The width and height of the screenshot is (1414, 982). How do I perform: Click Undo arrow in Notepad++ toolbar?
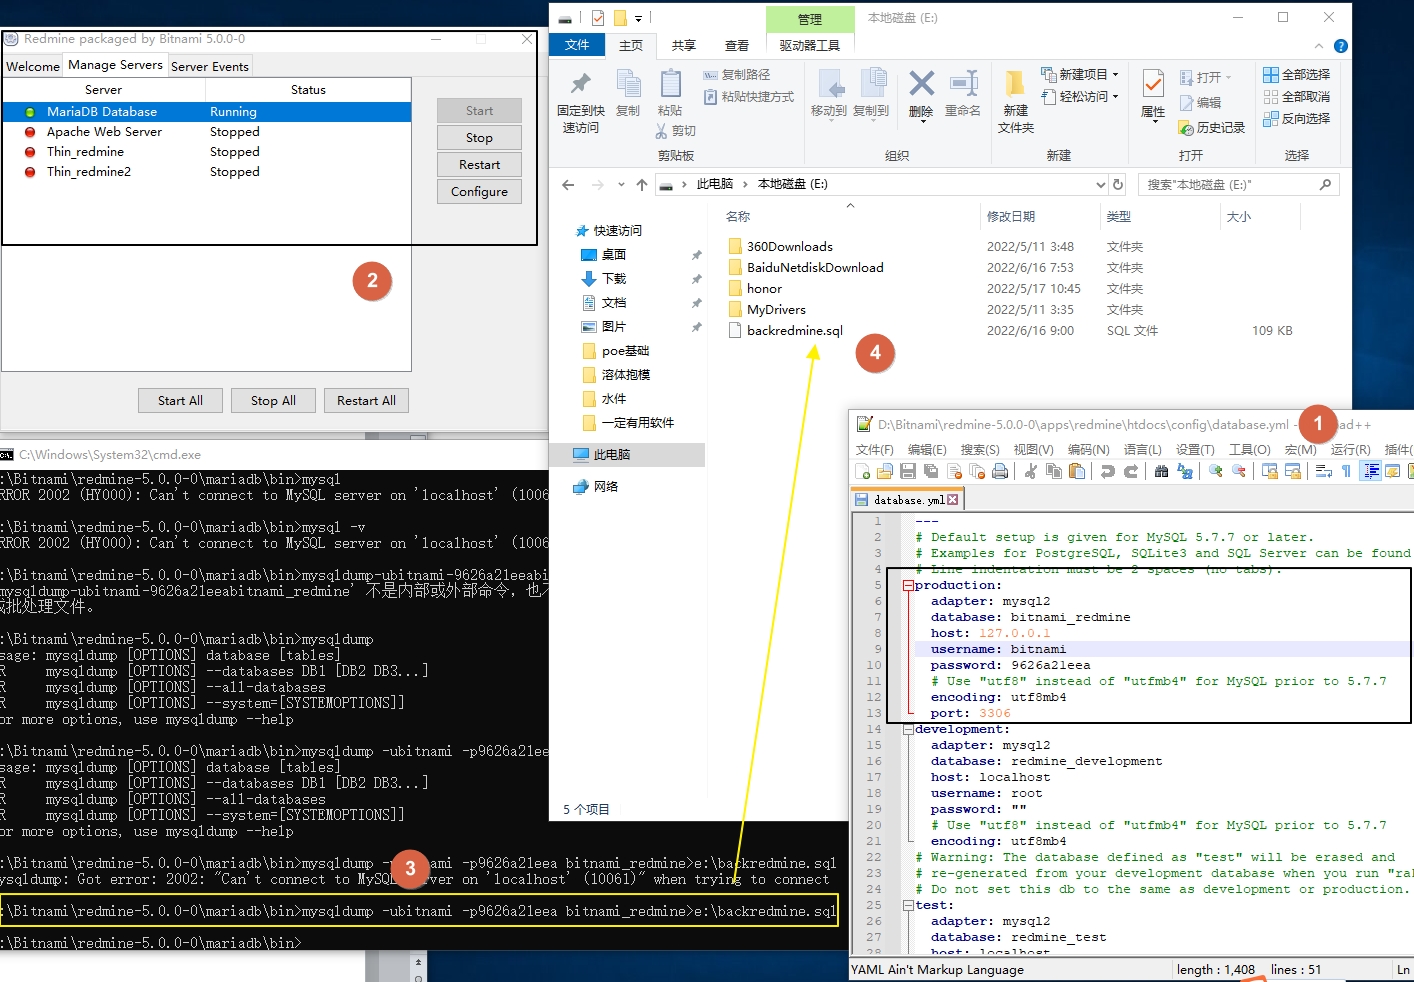tap(1107, 471)
